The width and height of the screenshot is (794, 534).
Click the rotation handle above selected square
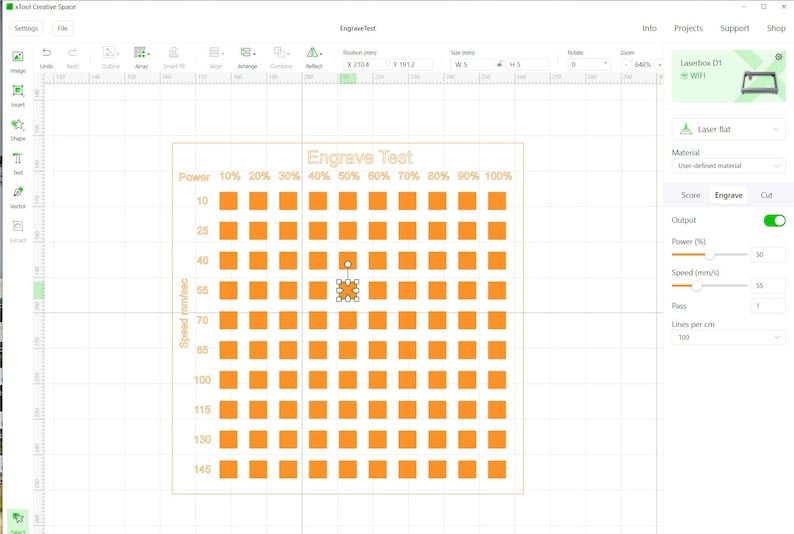coord(348,264)
